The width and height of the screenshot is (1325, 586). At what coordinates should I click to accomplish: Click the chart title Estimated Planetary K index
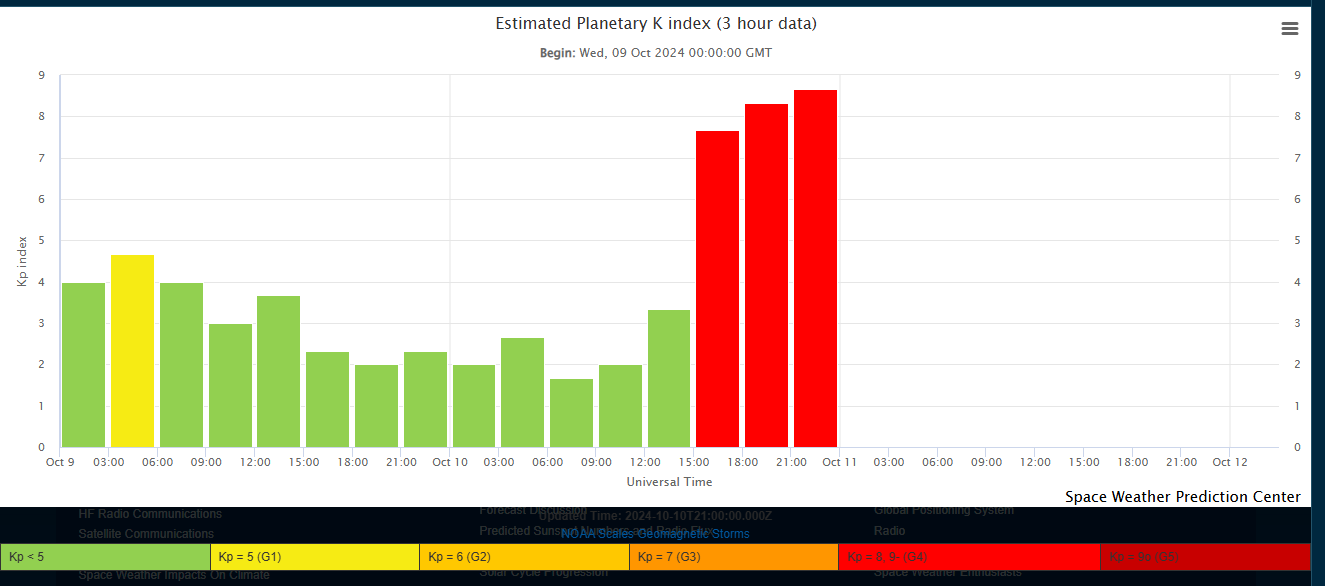656,24
